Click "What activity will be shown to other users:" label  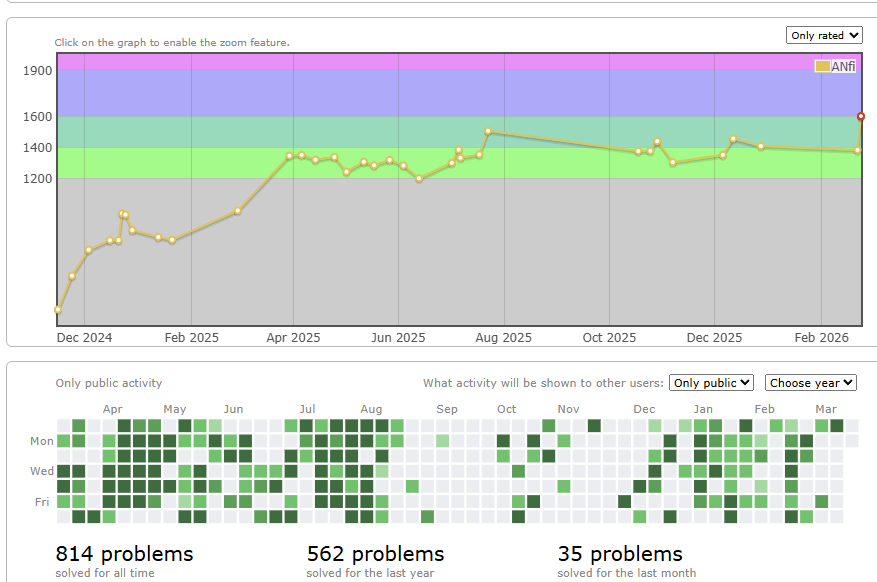point(543,383)
